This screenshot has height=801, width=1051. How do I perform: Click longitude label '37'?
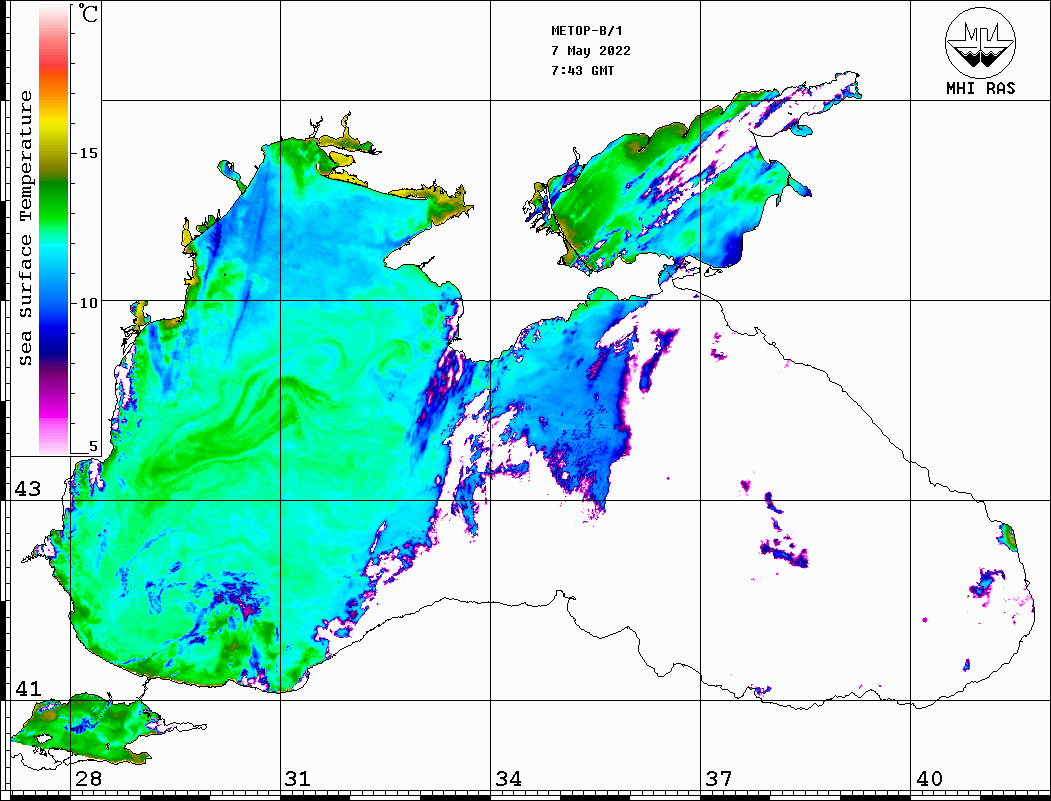pyautogui.click(x=719, y=778)
